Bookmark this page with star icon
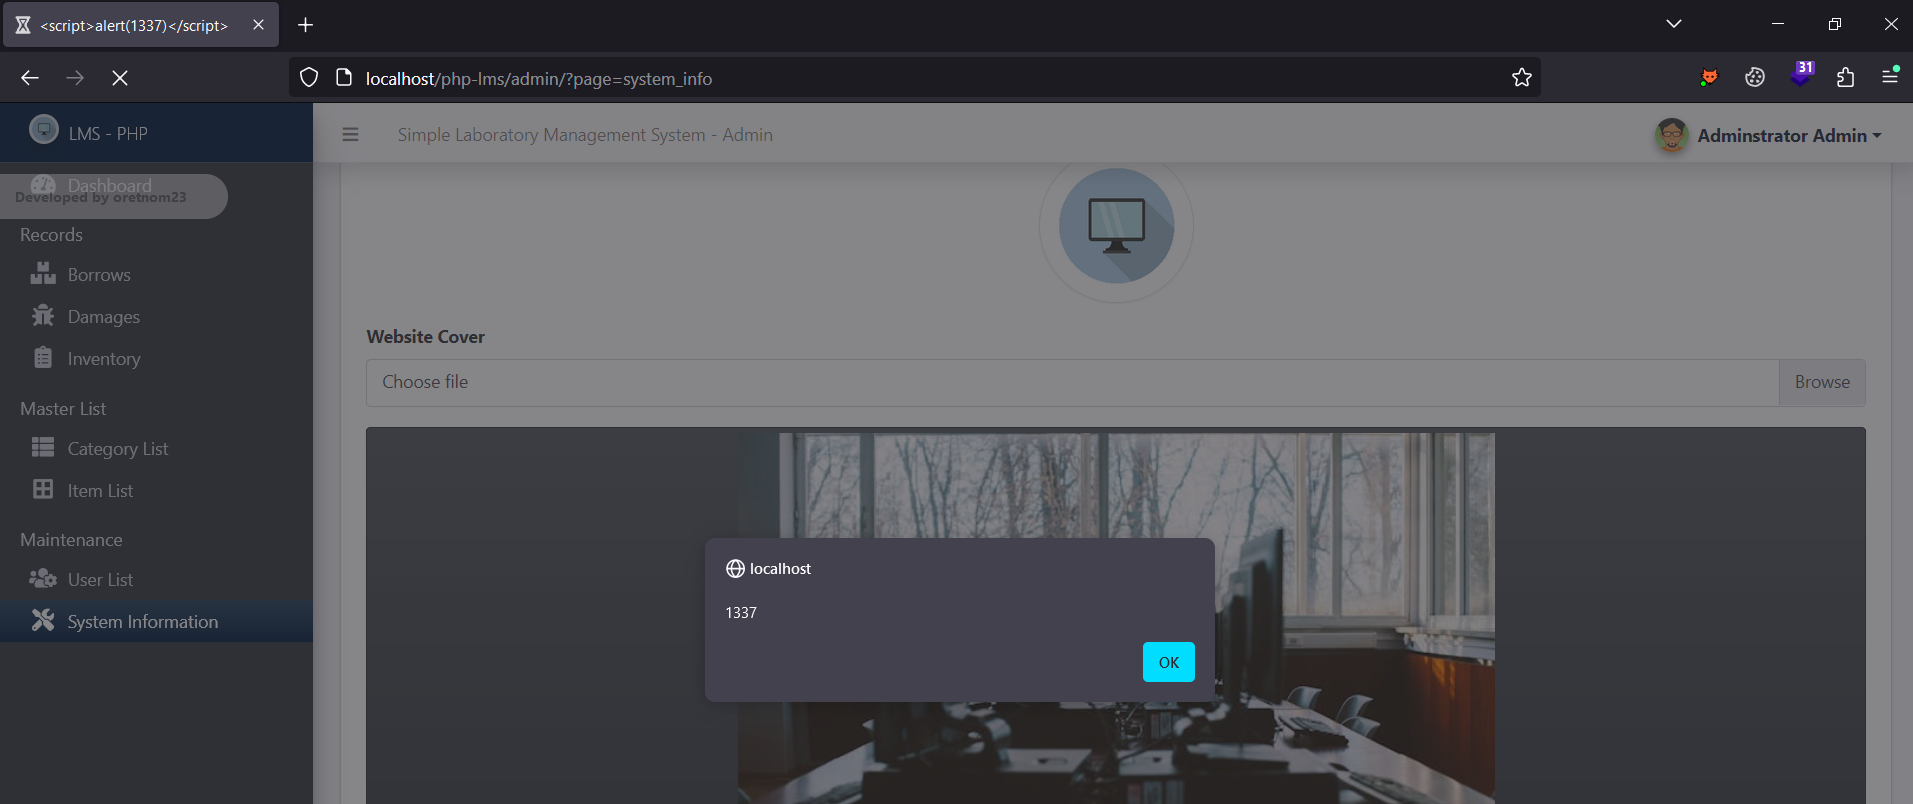This screenshot has width=1913, height=804. (x=1522, y=78)
